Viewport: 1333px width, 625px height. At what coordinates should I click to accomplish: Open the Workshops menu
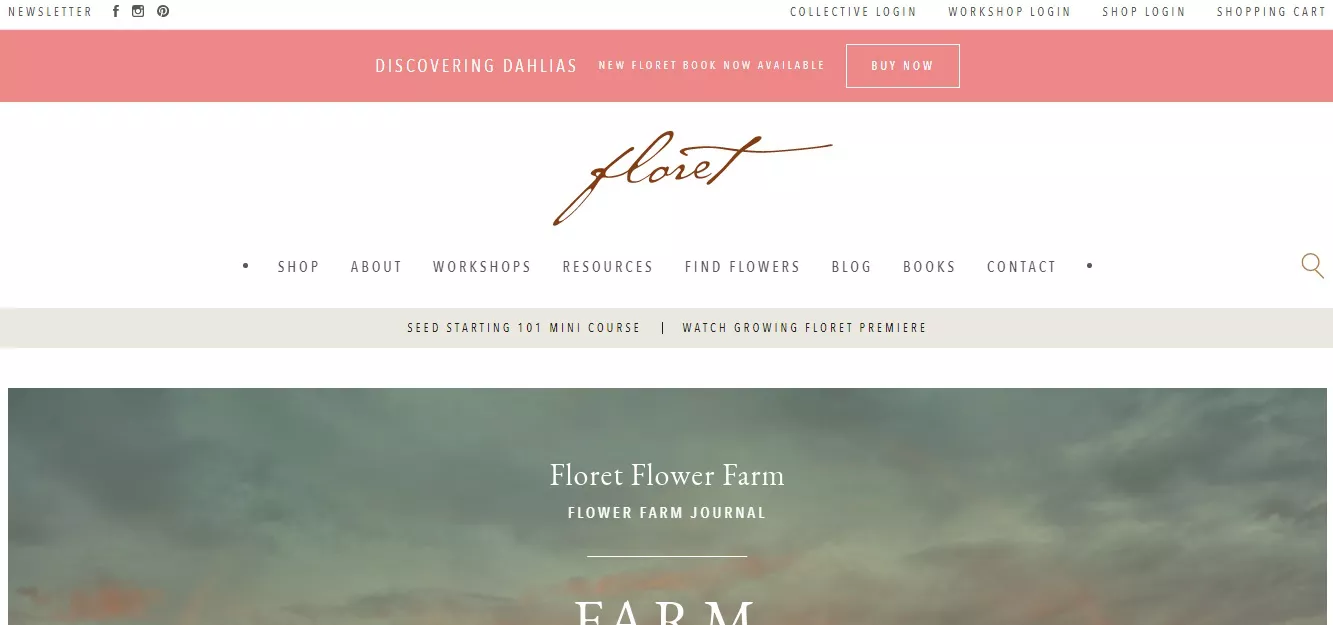[x=482, y=267]
